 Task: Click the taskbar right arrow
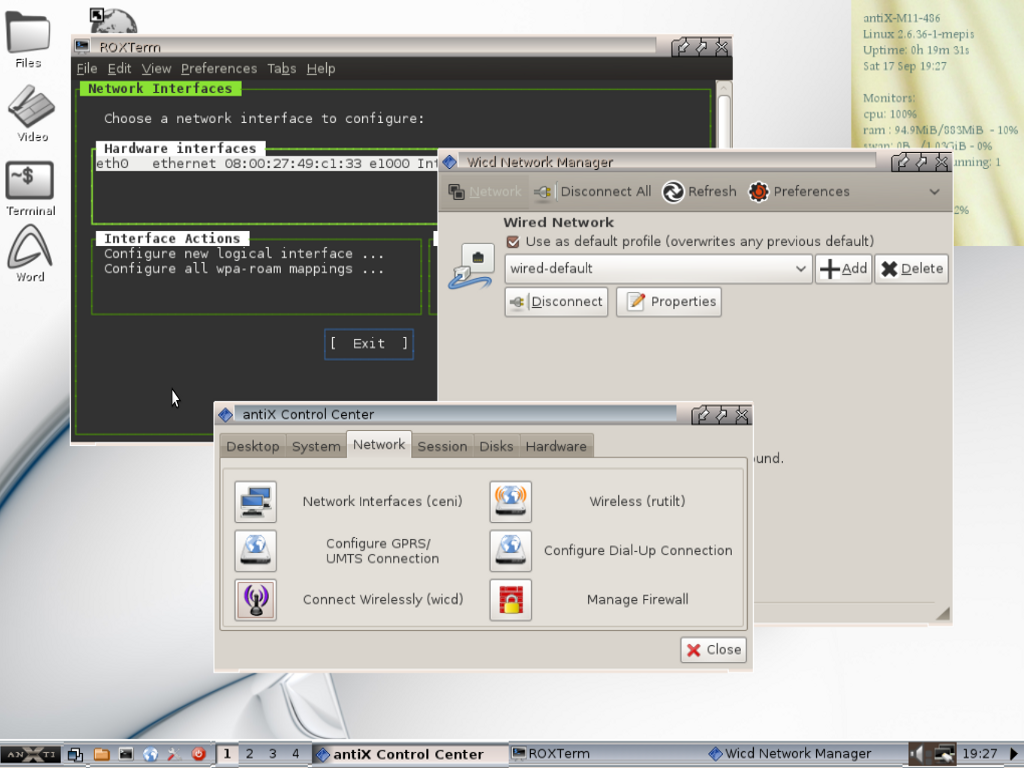(1014, 754)
